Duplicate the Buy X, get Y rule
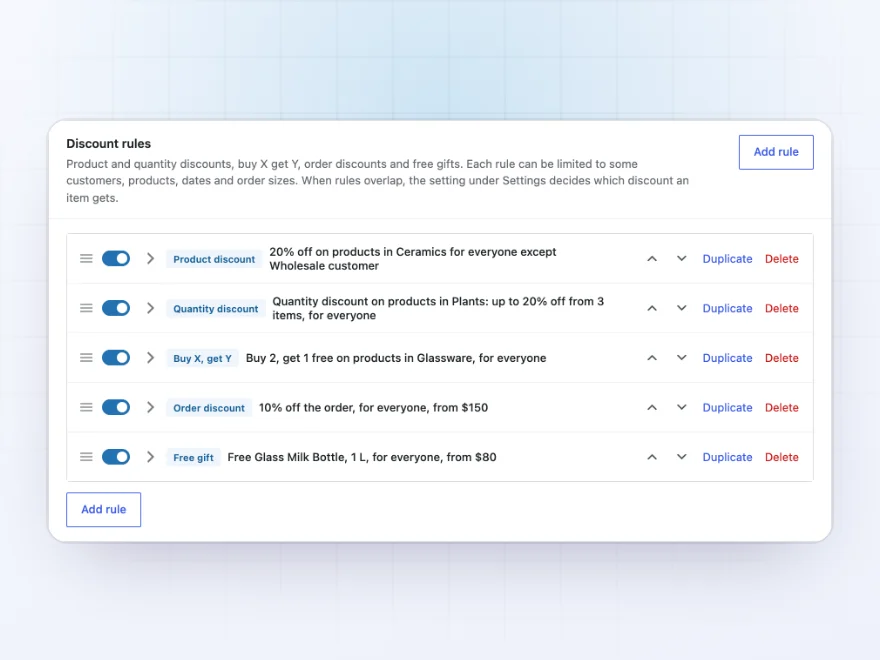 point(727,358)
